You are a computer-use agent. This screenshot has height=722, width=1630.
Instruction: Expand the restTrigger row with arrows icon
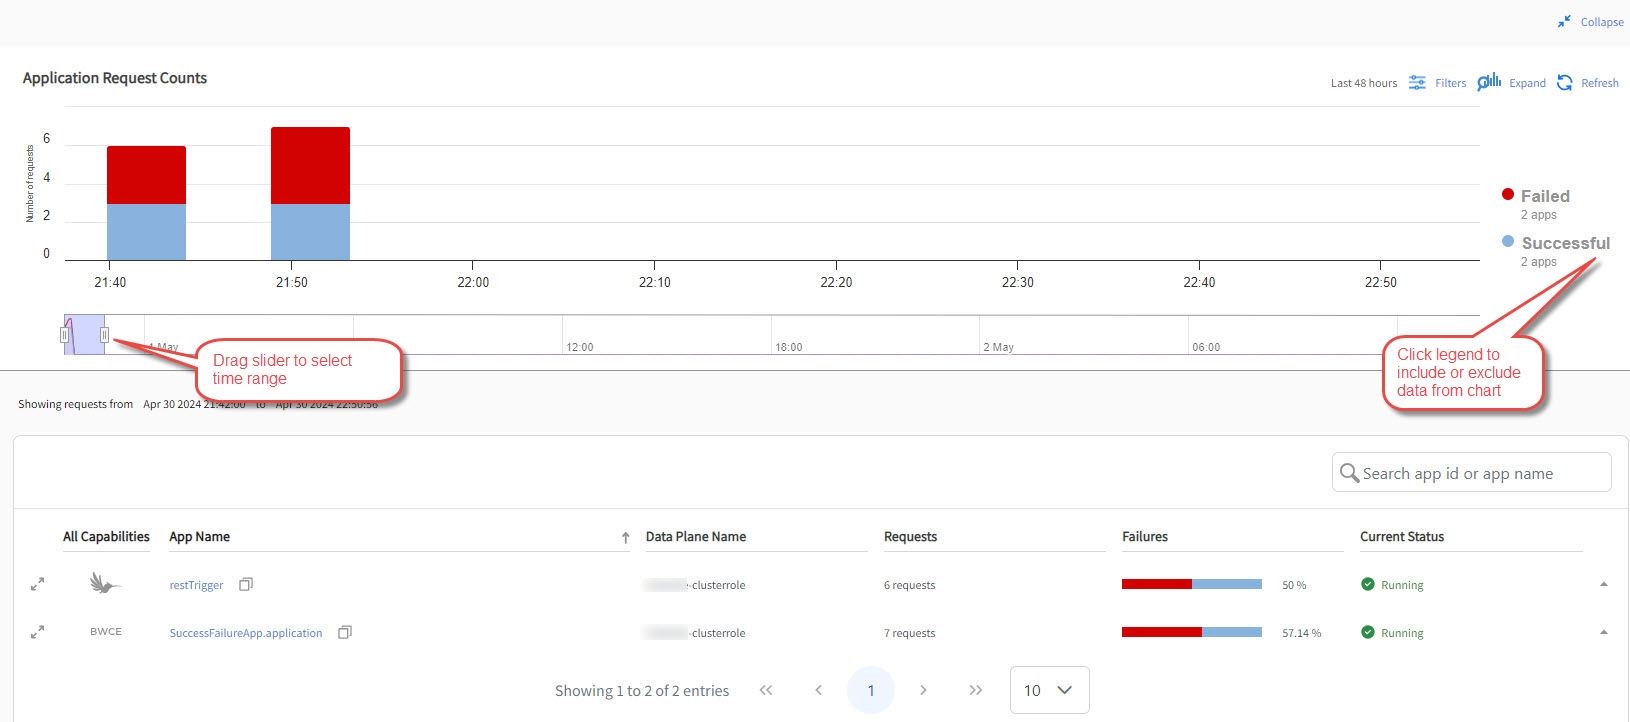tap(37, 584)
